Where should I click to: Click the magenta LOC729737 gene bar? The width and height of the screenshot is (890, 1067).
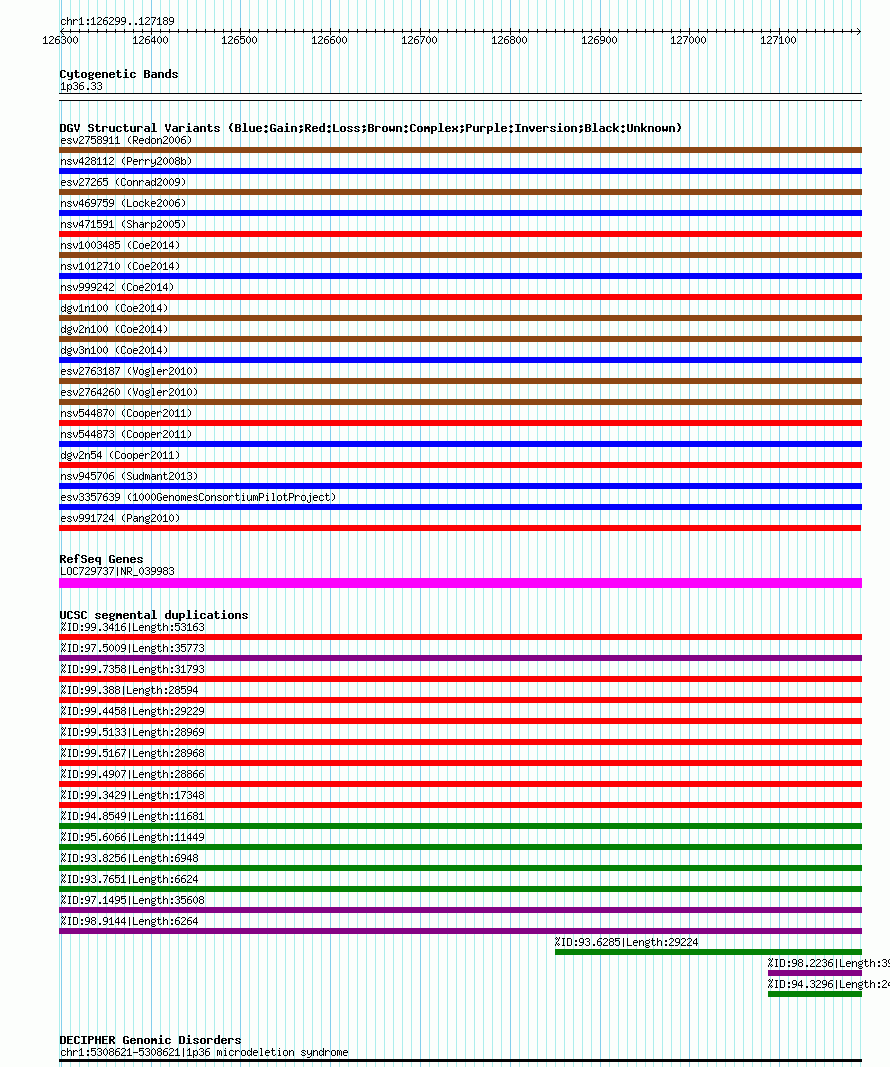tap(461, 583)
